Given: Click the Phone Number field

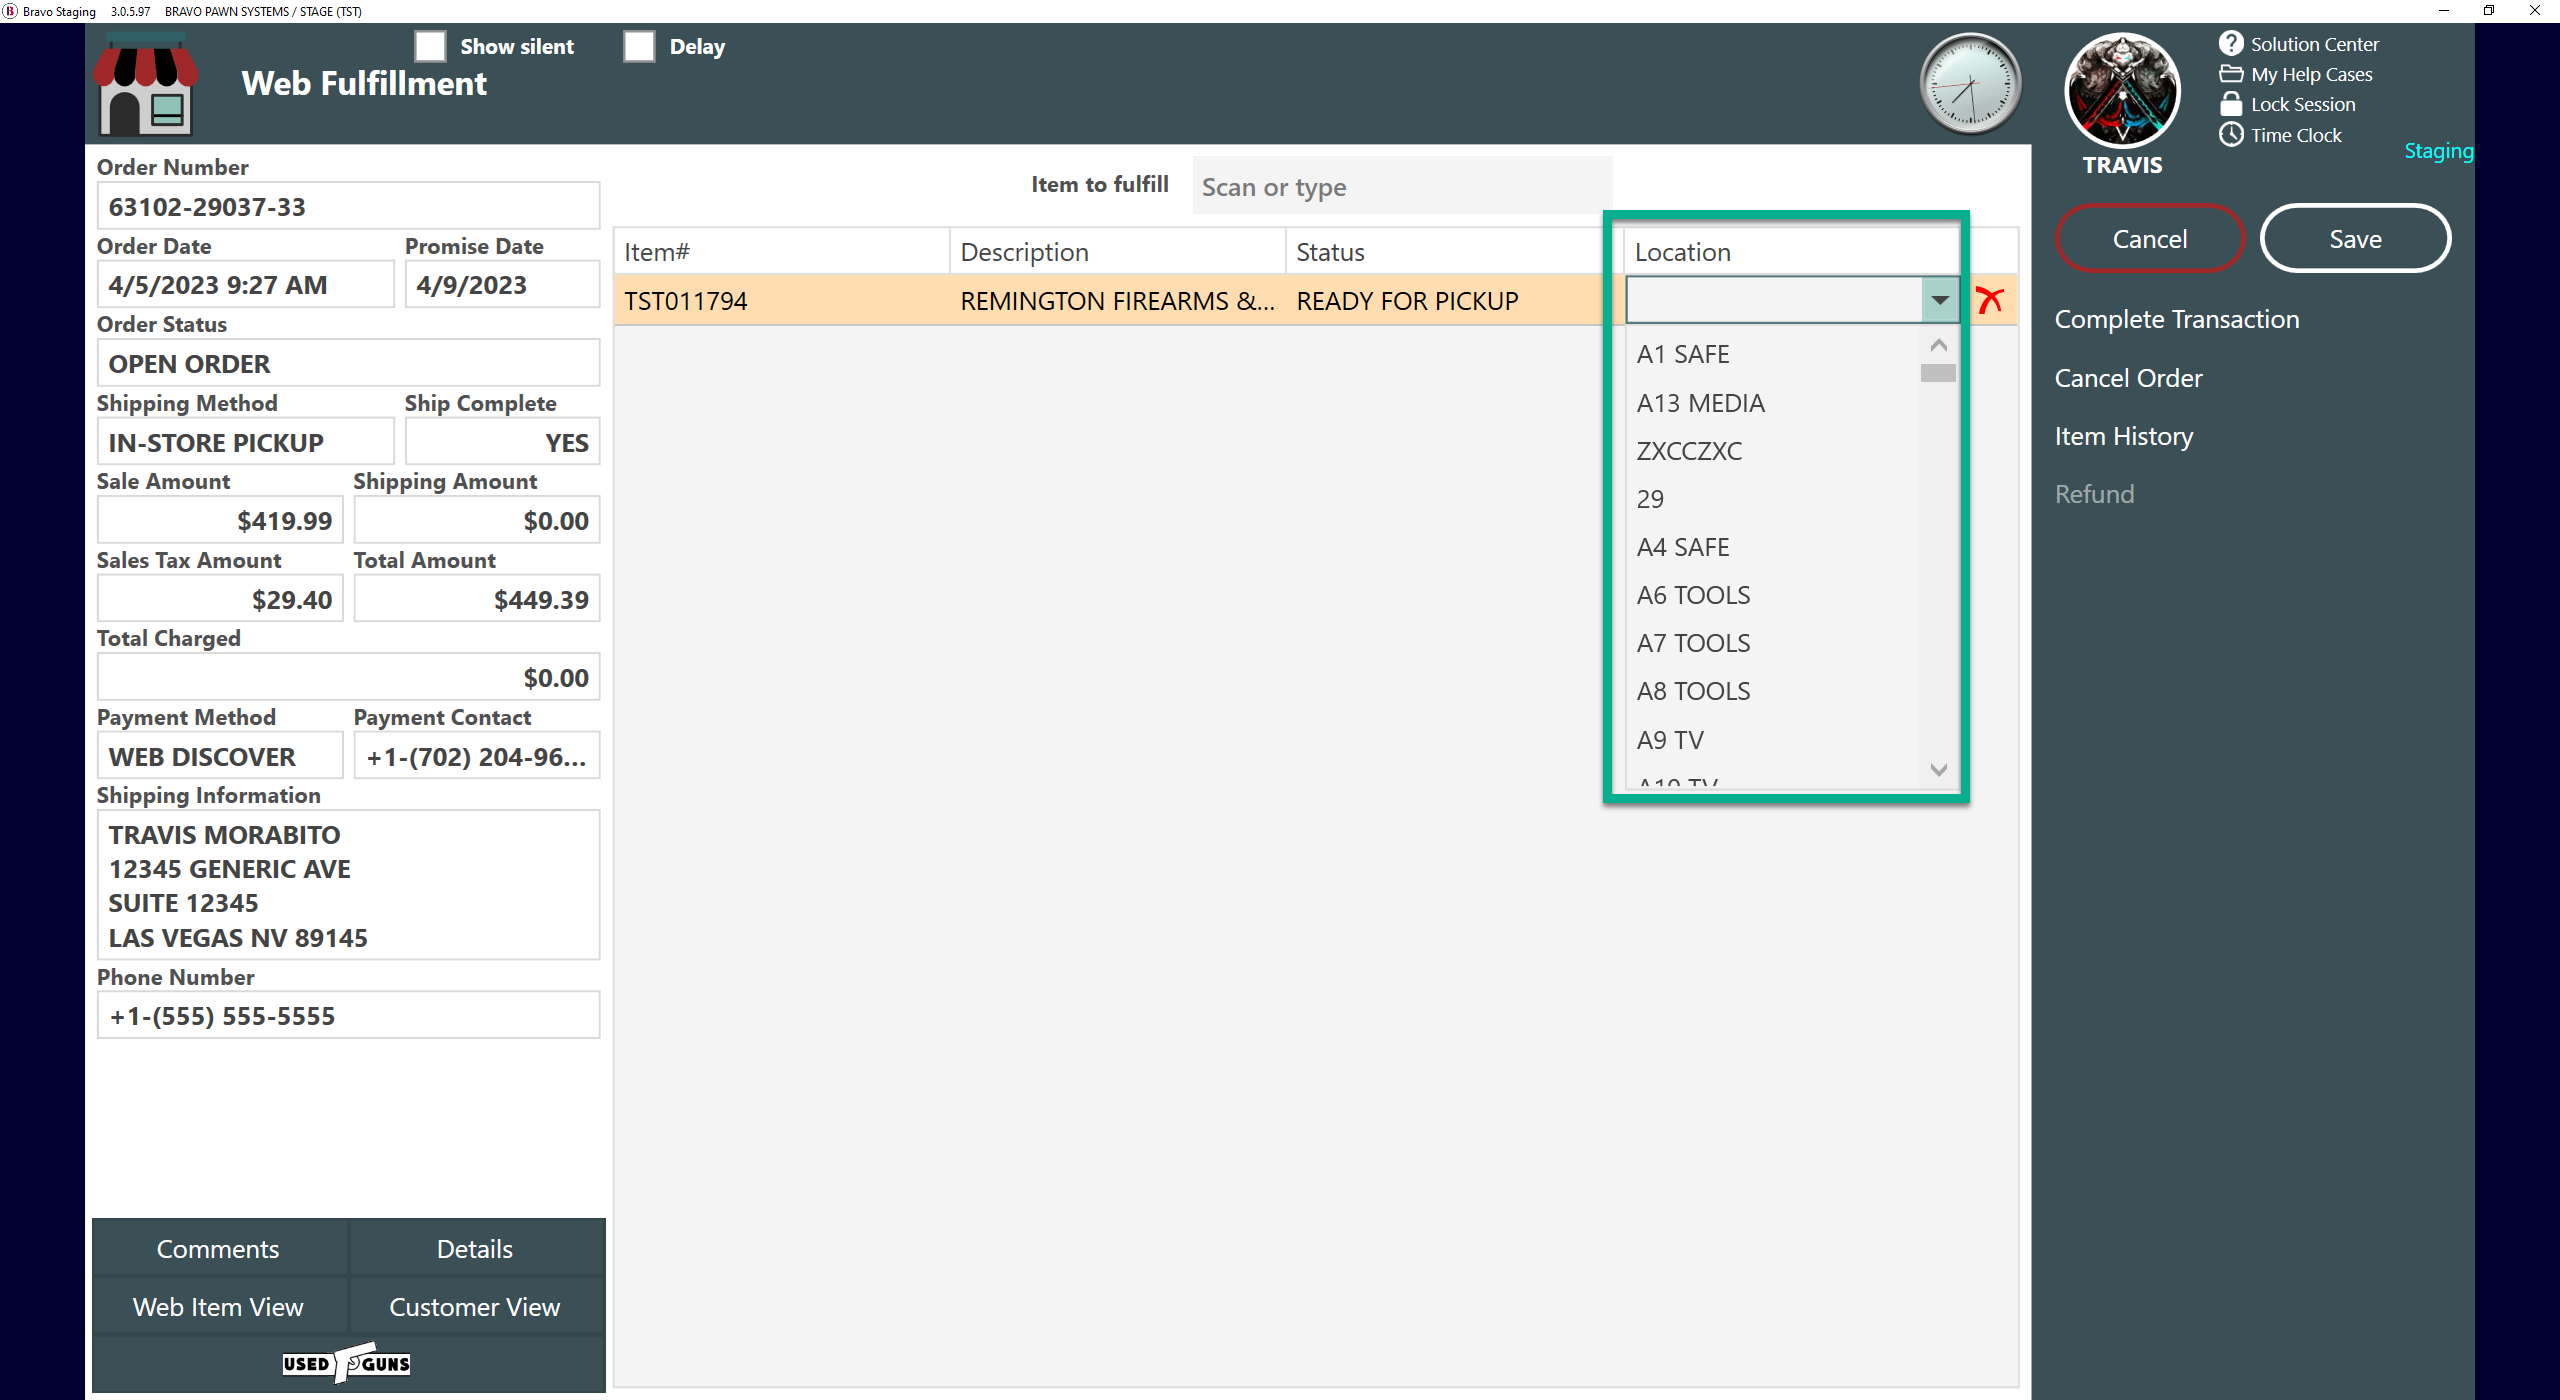Looking at the screenshot, I should [348, 1016].
